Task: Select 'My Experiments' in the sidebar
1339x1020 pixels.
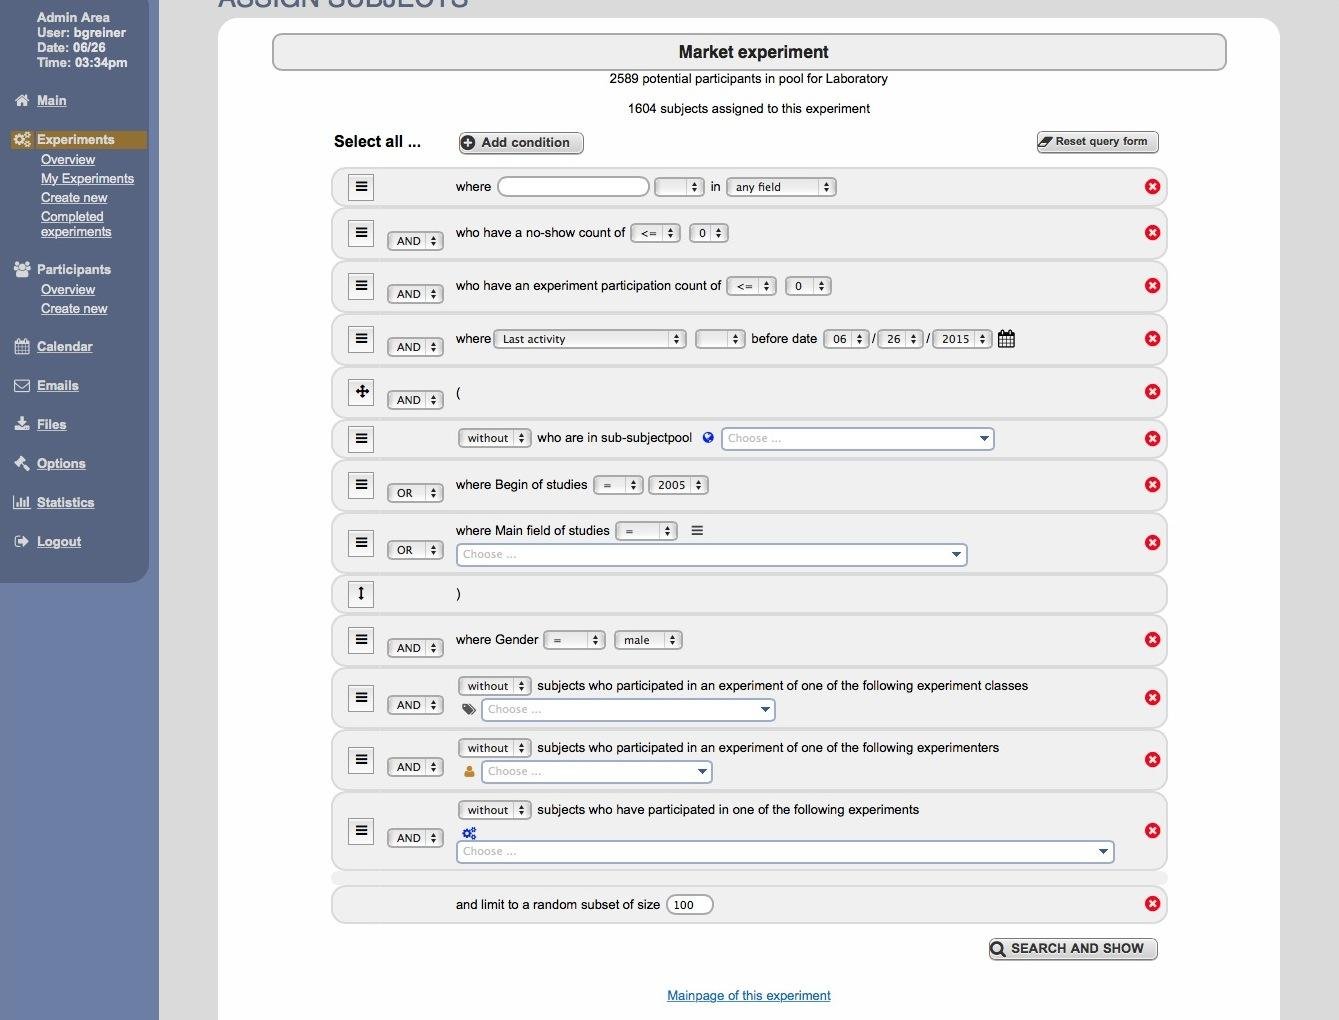Action: coord(88,178)
